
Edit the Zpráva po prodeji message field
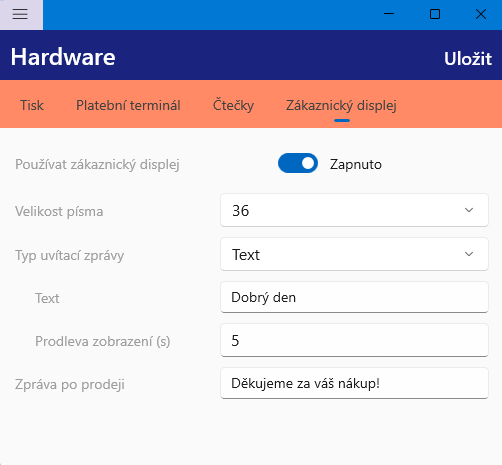tap(354, 383)
